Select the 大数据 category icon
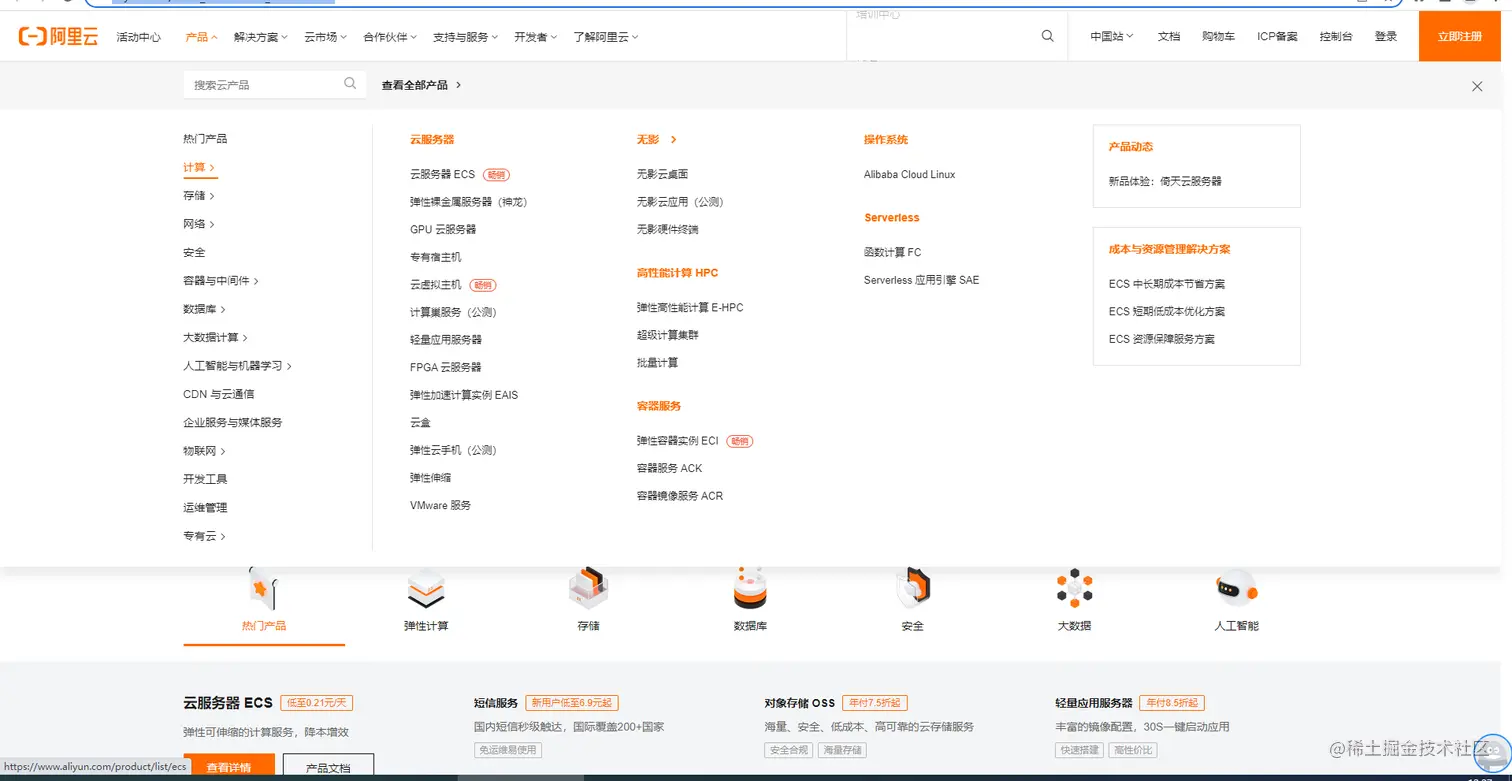This screenshot has height=781, width=1512. coord(1074,587)
